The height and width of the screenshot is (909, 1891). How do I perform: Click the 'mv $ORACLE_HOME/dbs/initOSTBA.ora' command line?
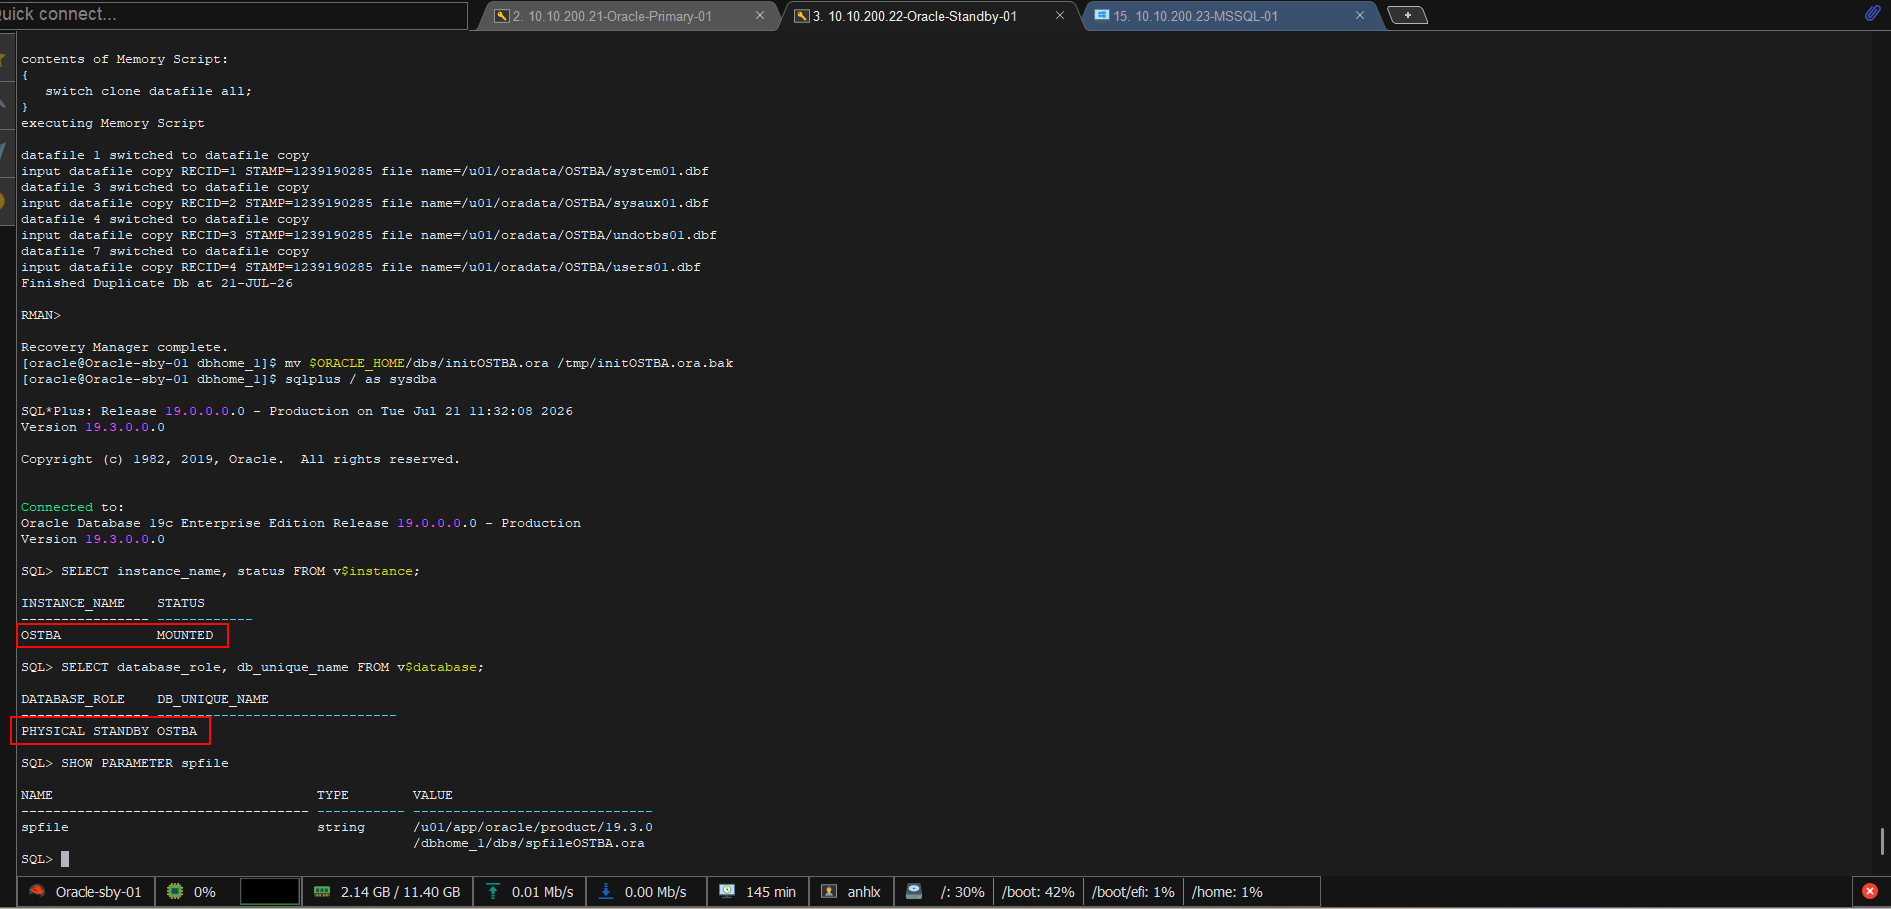tap(377, 363)
